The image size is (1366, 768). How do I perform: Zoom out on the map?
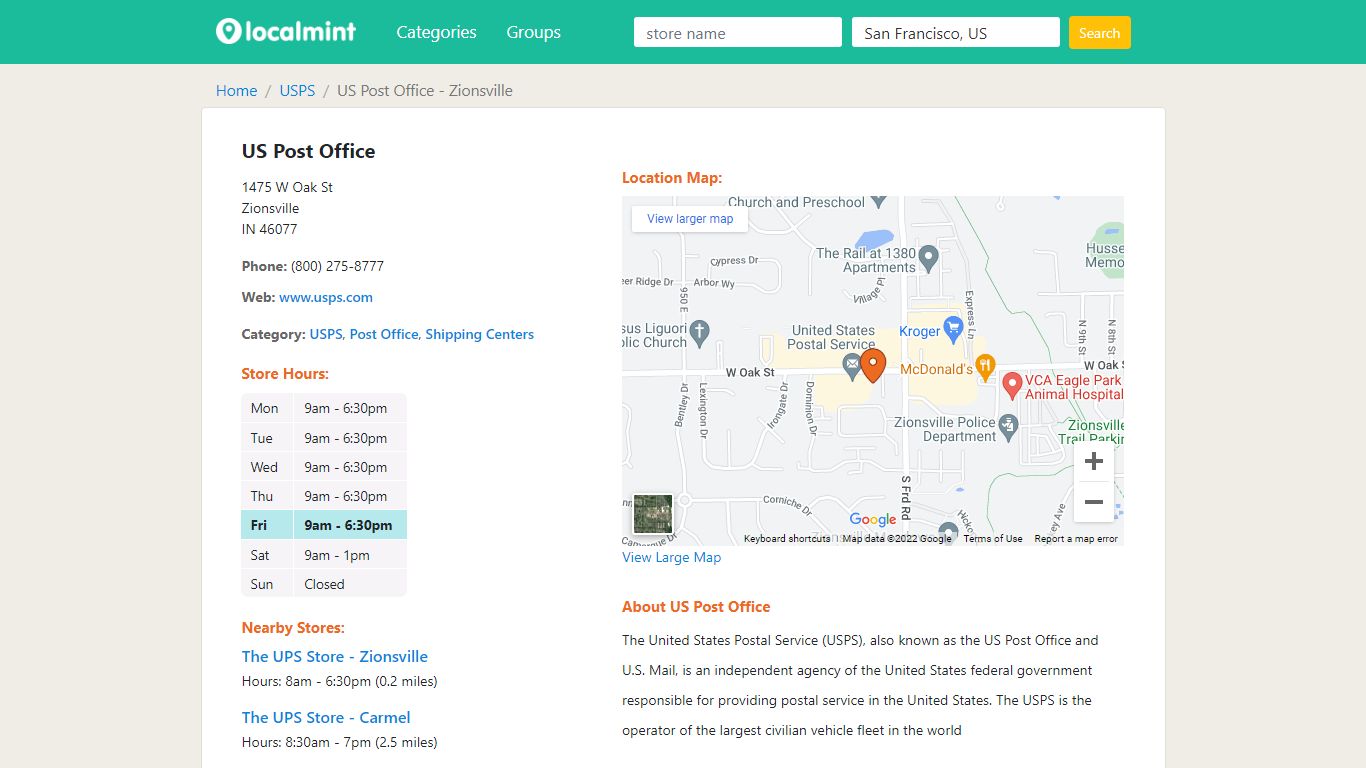1094,502
